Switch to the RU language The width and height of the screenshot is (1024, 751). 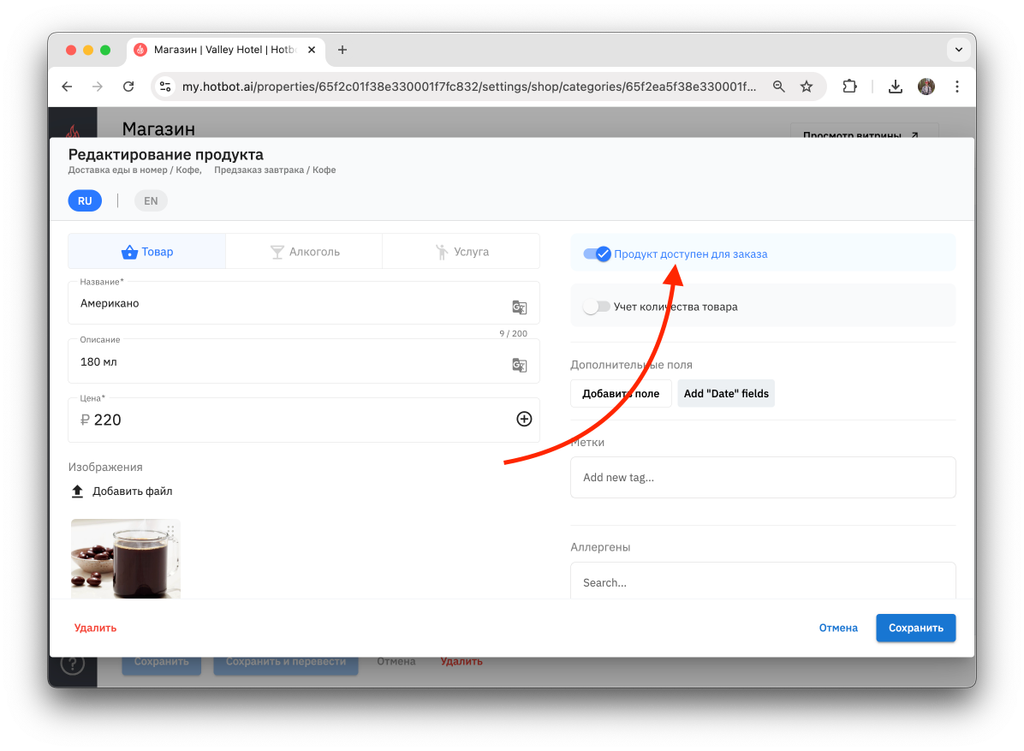tap(85, 200)
